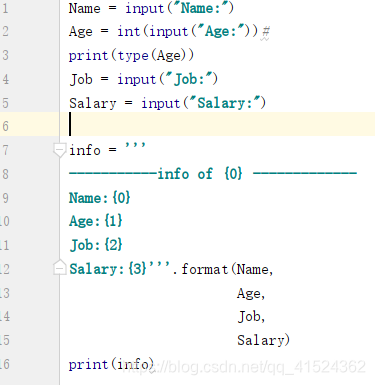Click the 'Job,' format argument

pos(251,317)
